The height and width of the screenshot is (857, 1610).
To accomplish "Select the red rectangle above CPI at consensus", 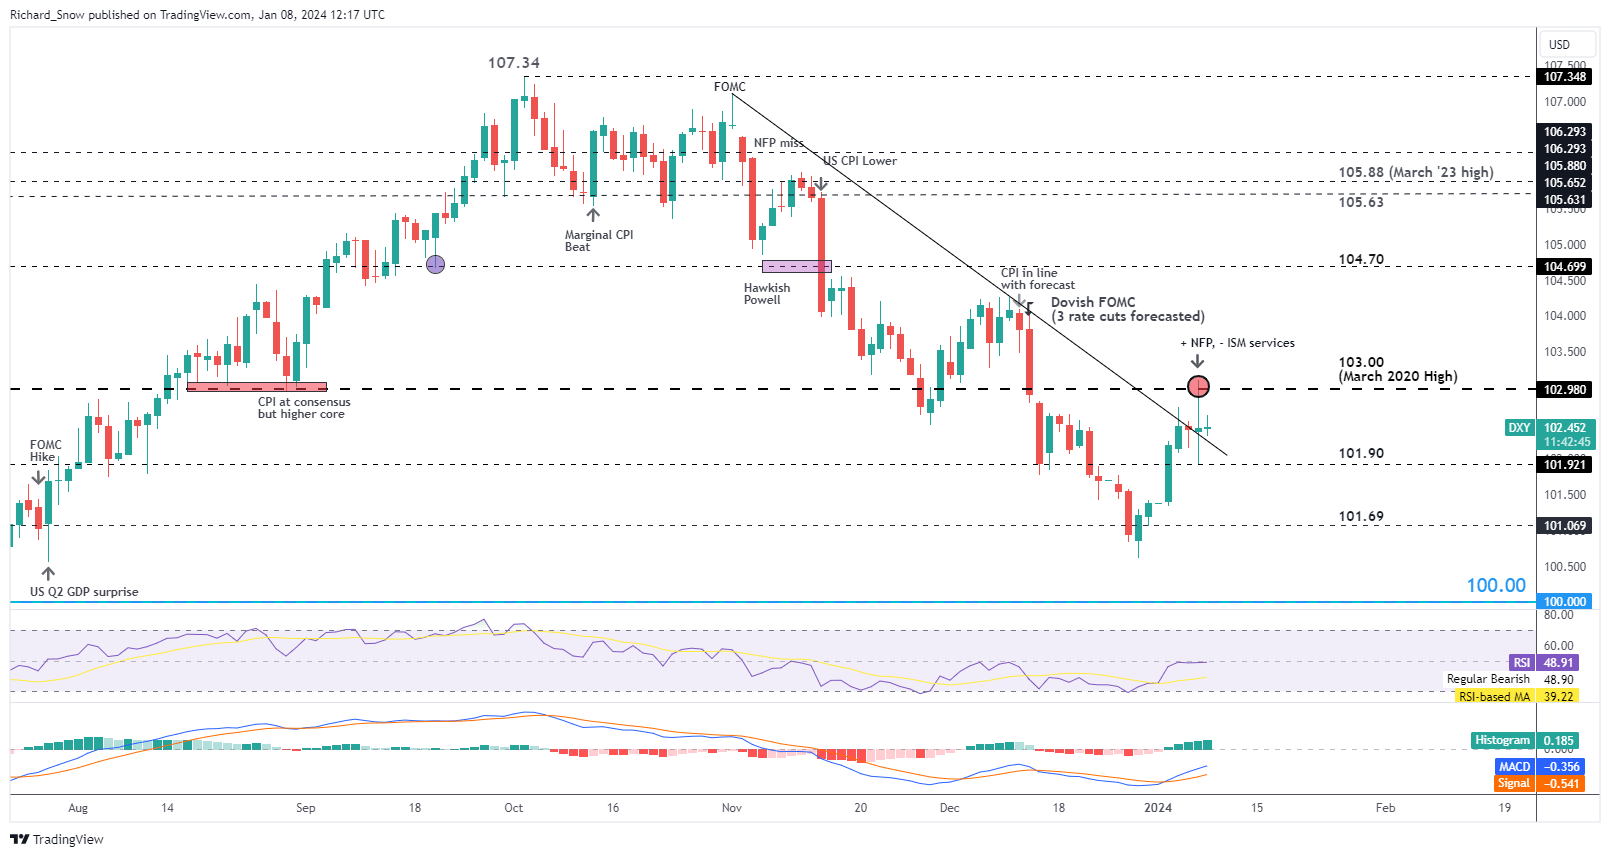I will [257, 387].
